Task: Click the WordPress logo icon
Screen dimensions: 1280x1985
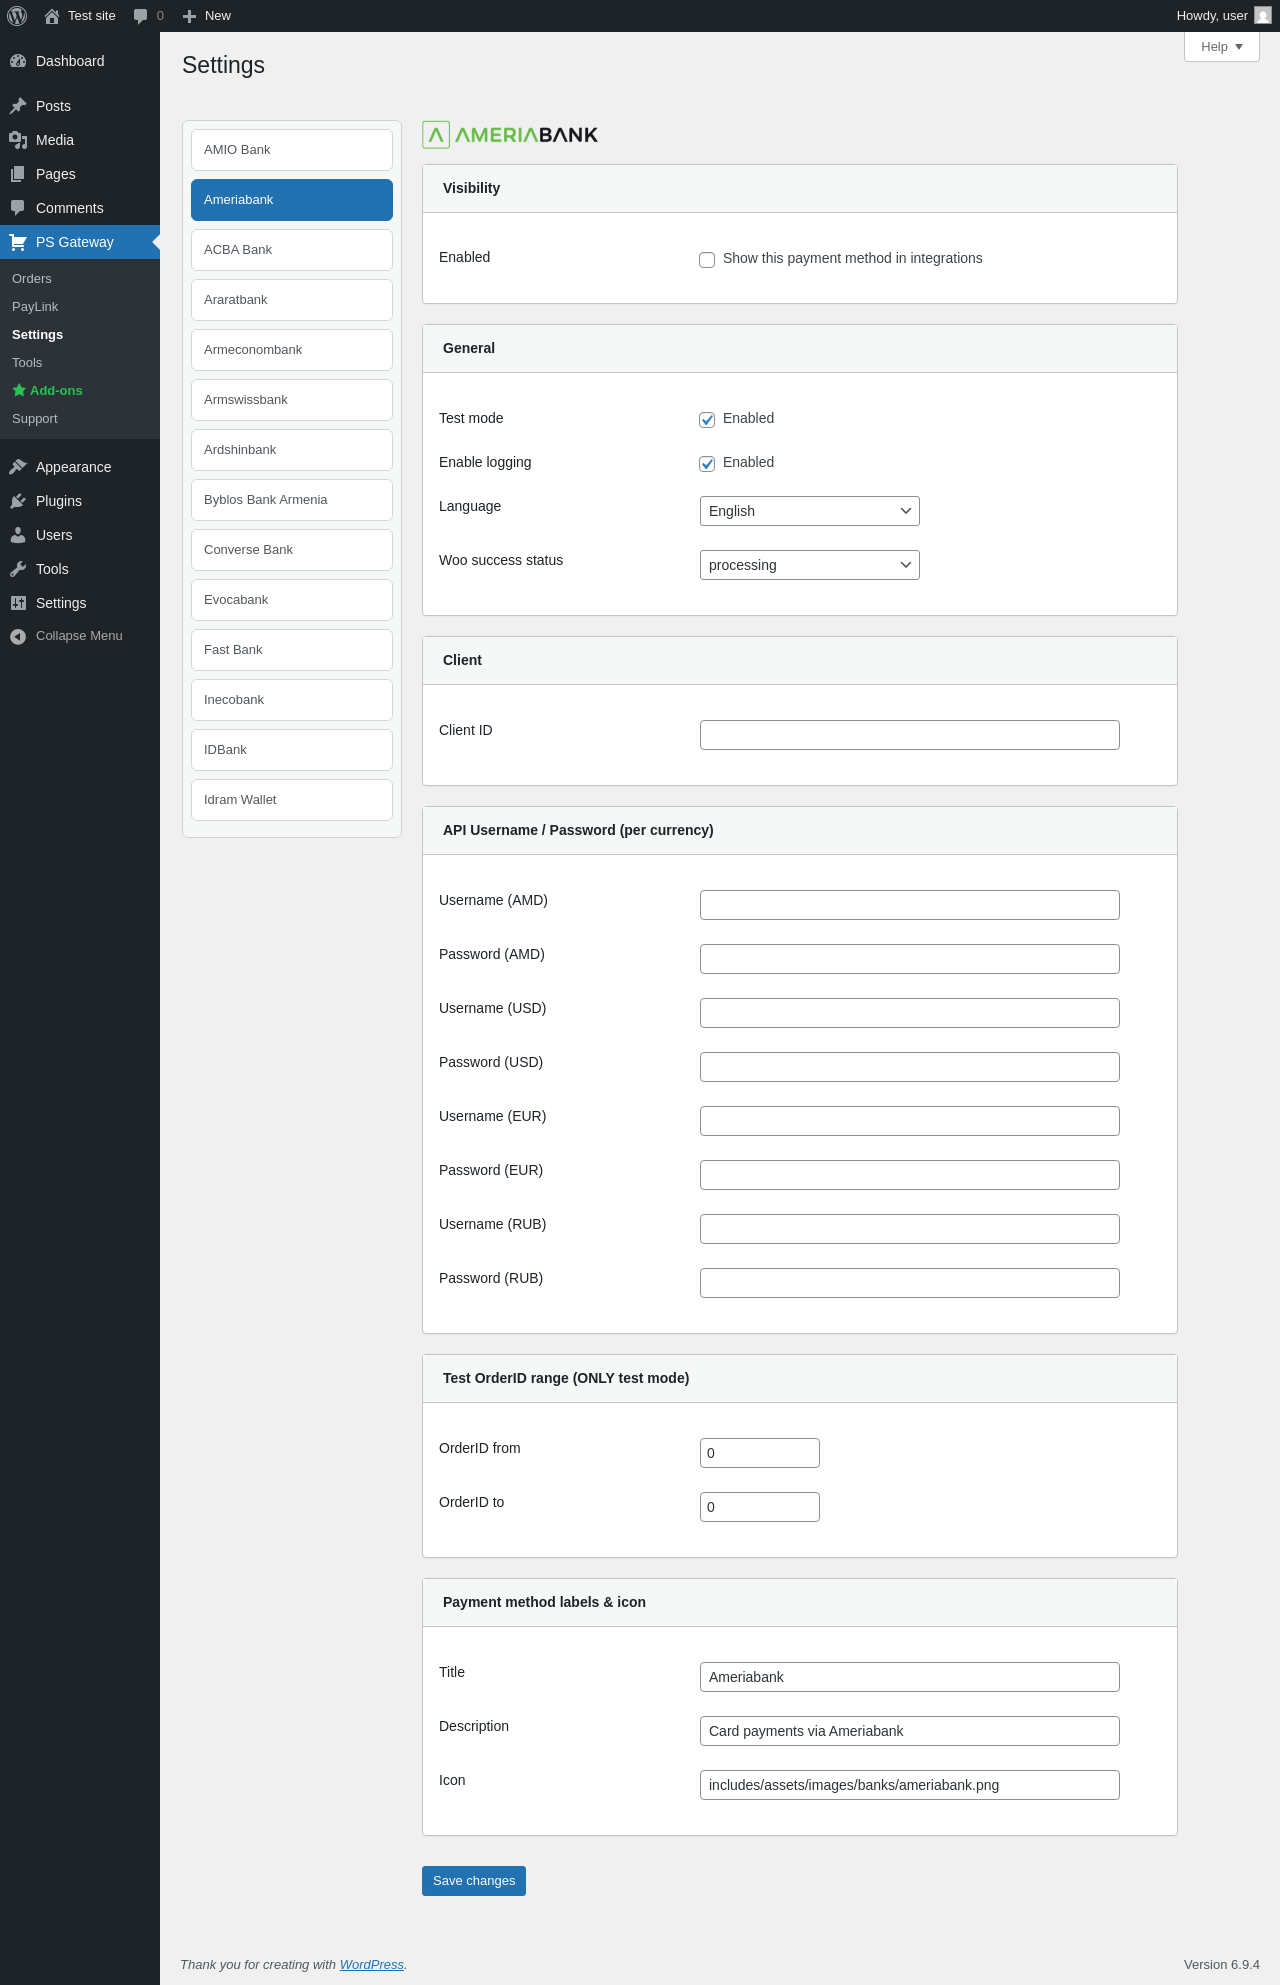Action: click(x=17, y=16)
